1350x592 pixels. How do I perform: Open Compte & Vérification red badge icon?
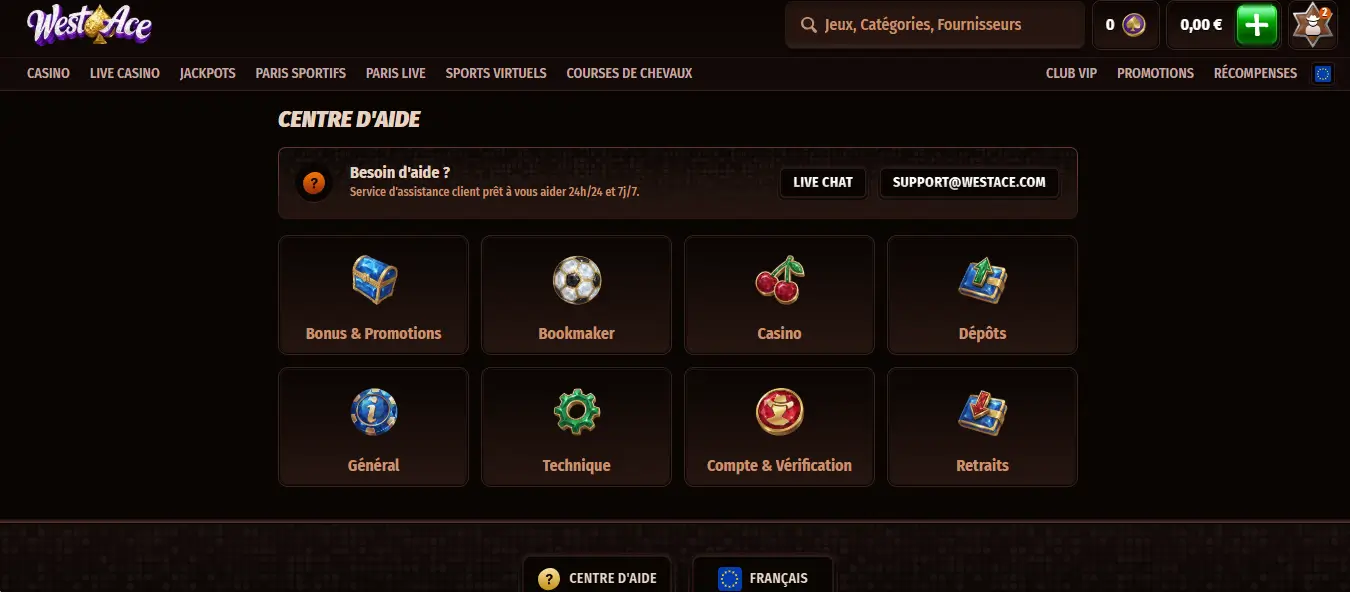(x=779, y=412)
